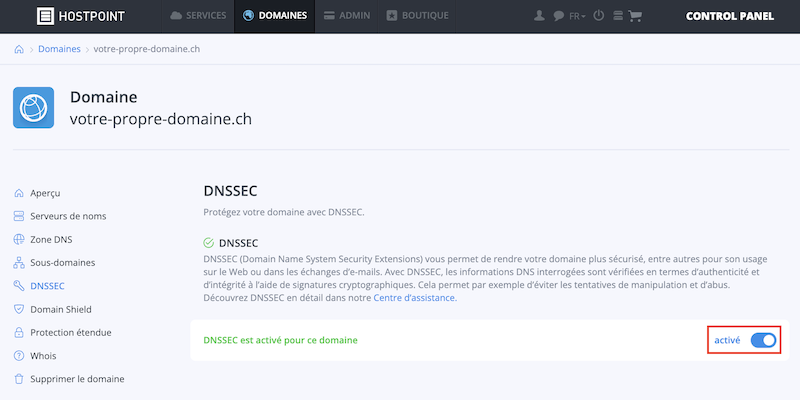Click the Serveurs de noms icon

pos(19,216)
